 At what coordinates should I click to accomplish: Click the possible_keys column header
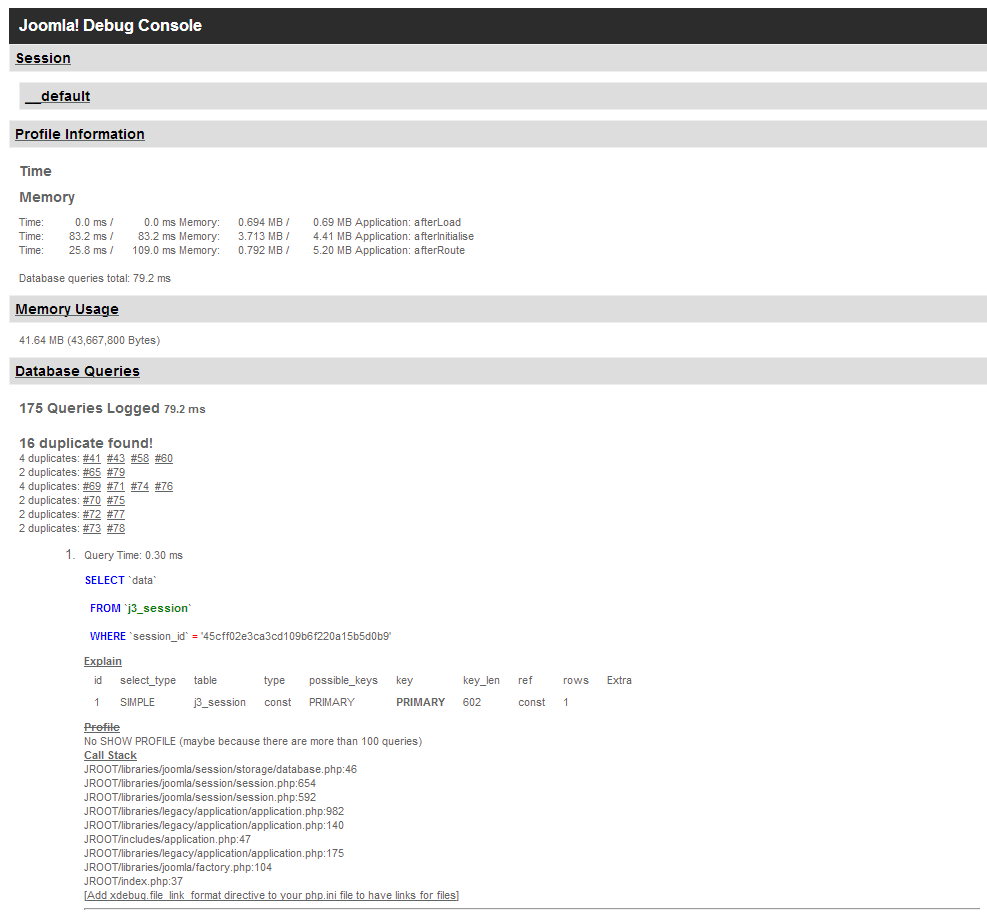tap(343, 680)
